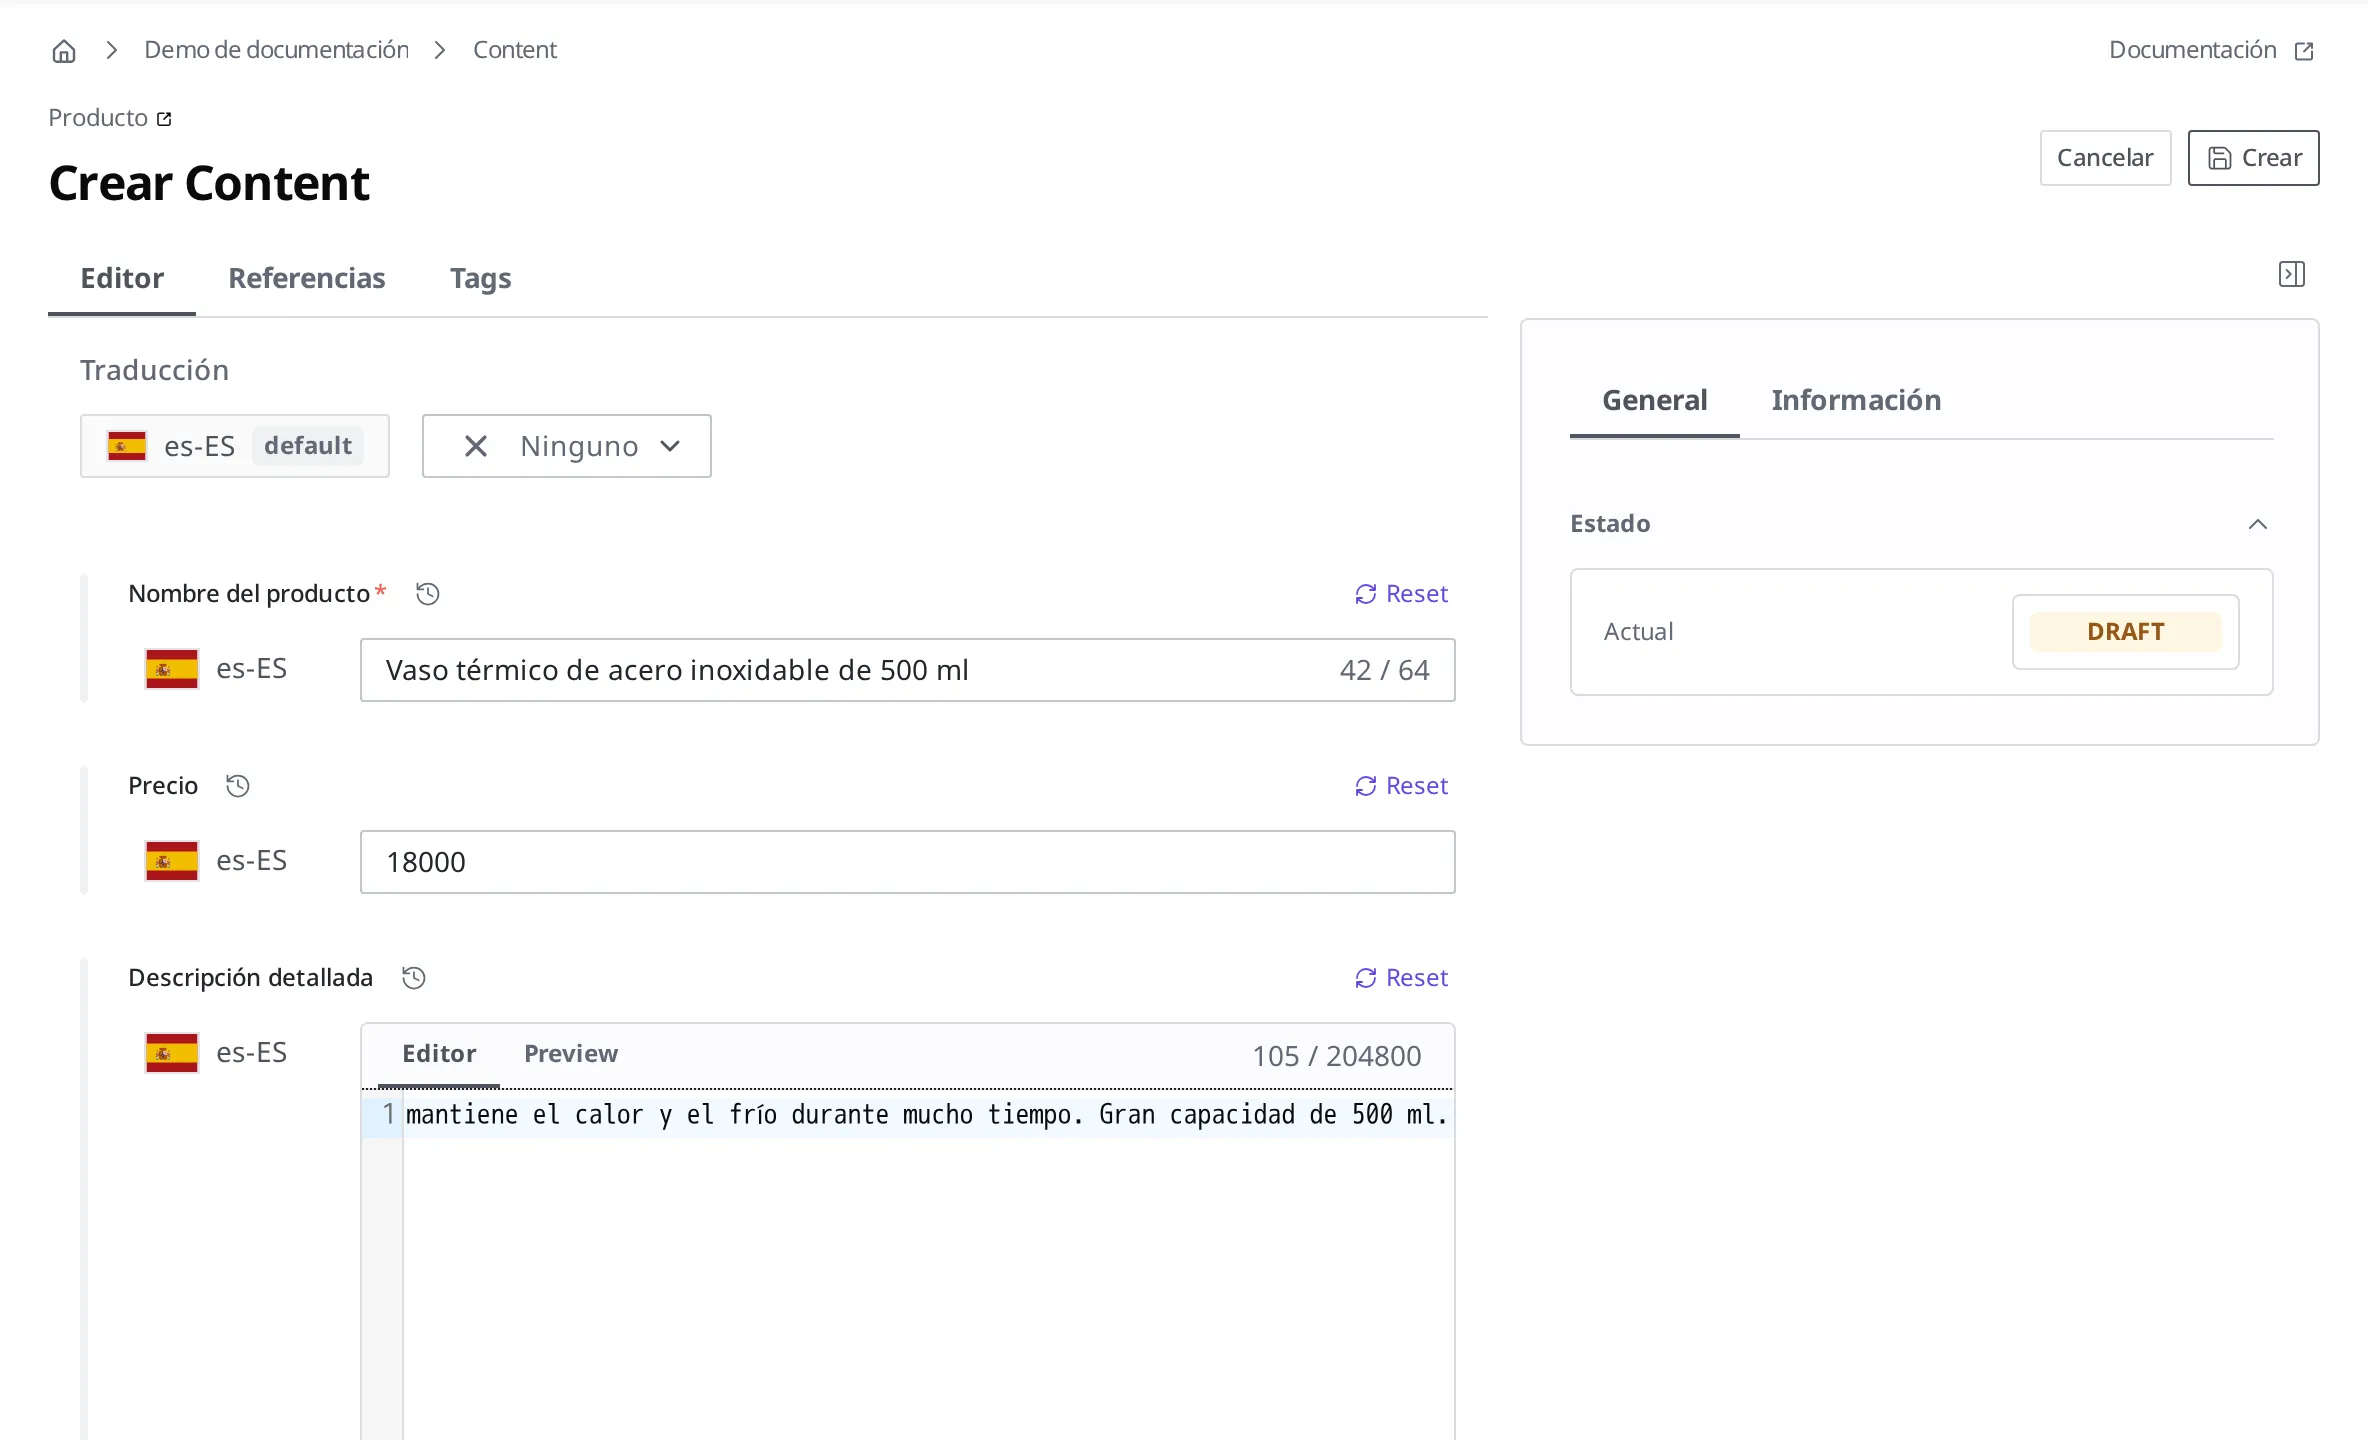Cancel content creation with Cancelar

tap(2105, 158)
